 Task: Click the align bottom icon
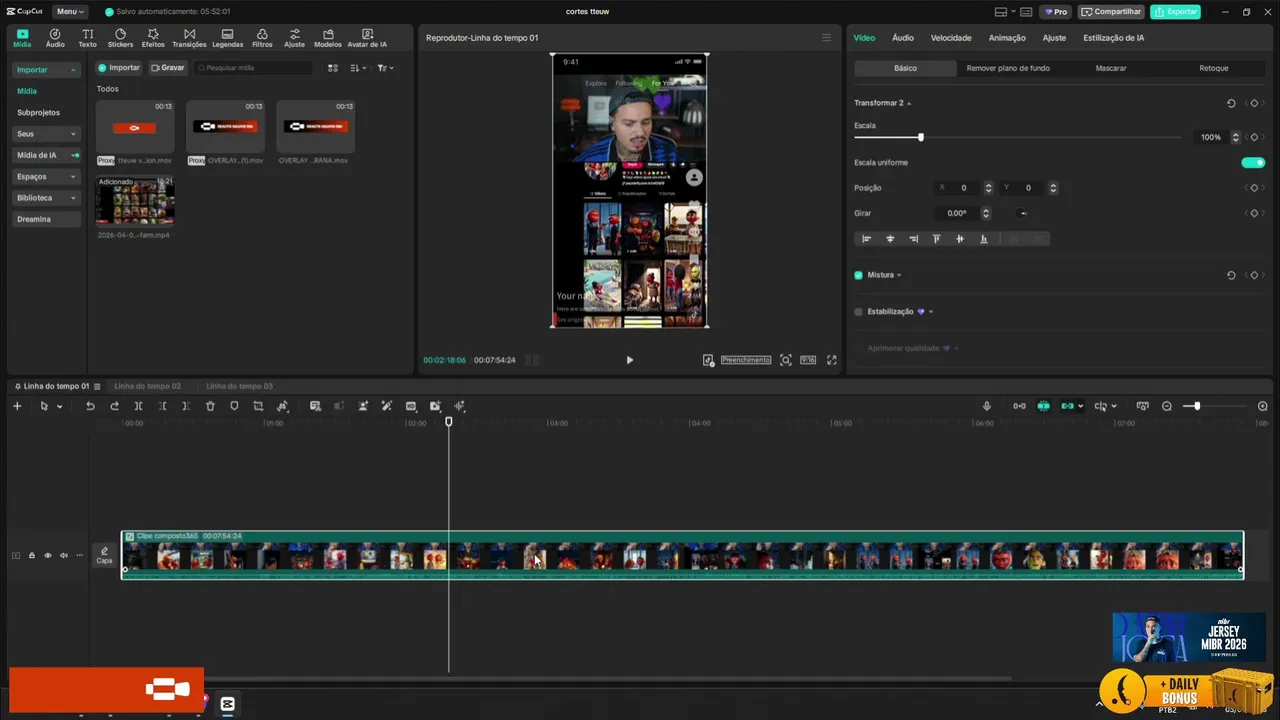[984, 239]
